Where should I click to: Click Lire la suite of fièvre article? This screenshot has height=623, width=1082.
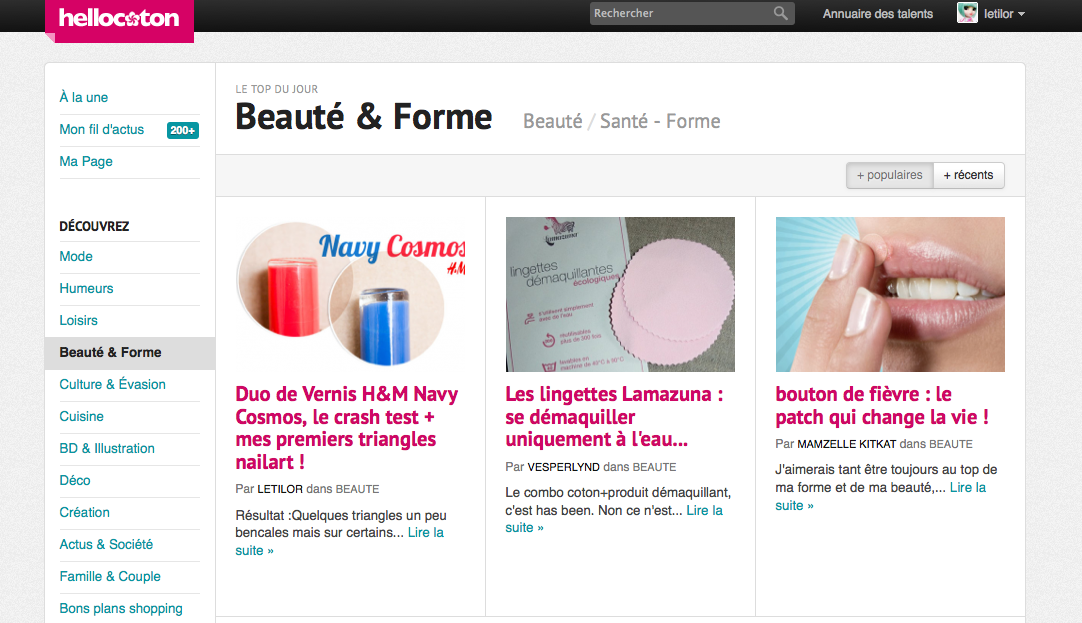pyautogui.click(x=968, y=488)
